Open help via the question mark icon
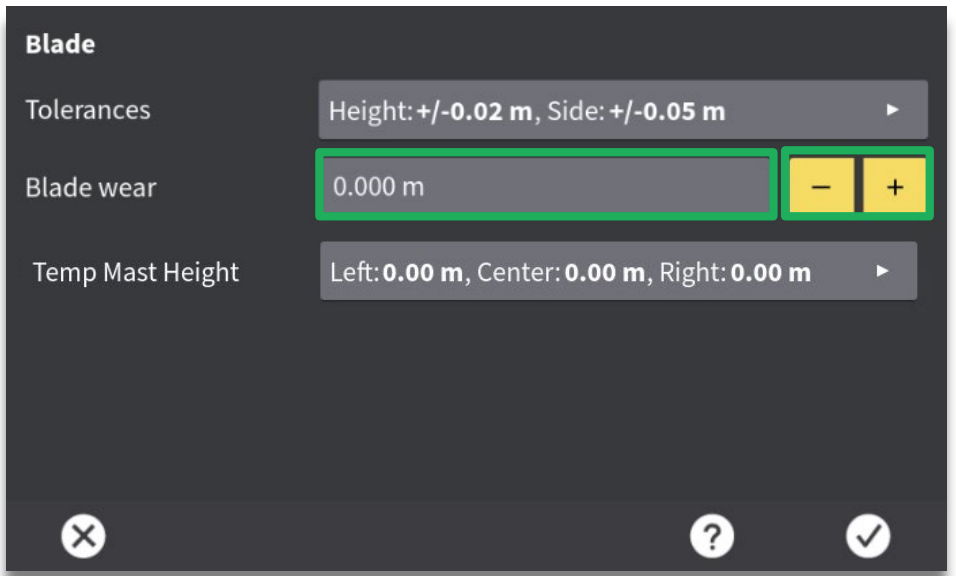 [711, 537]
